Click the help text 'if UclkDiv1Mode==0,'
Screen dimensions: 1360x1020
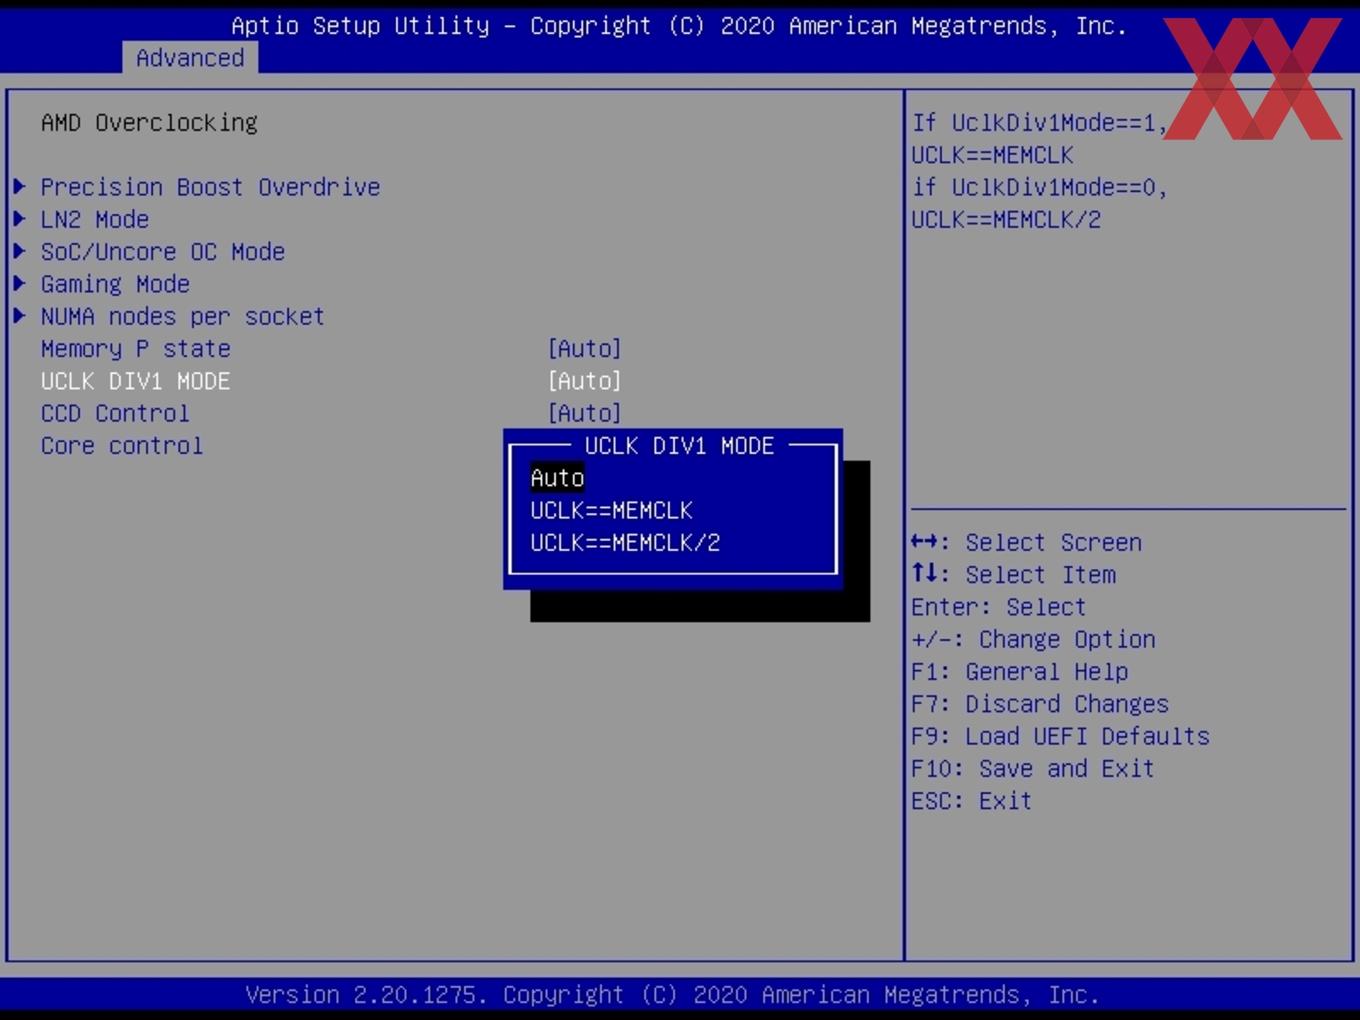[1039, 187]
